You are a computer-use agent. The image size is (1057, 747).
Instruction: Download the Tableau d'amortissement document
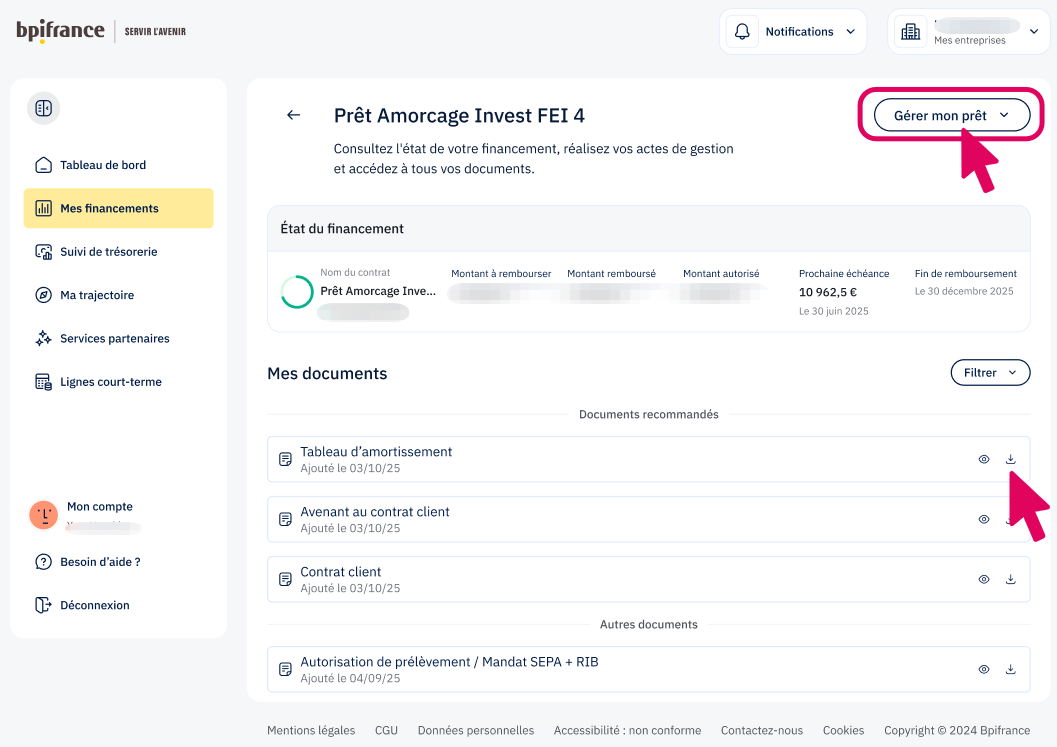click(x=1010, y=459)
